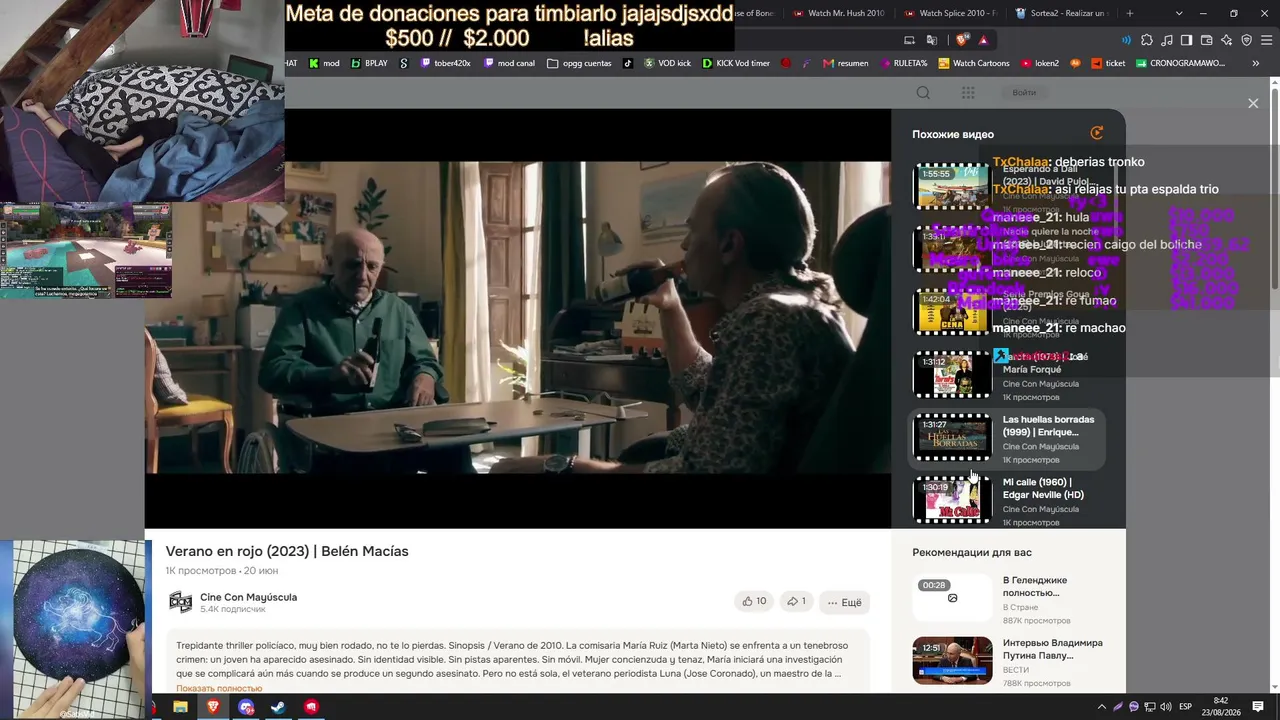Screen dimensions: 1280x720
Task: Open the mod bookmark
Action: pos(324,63)
